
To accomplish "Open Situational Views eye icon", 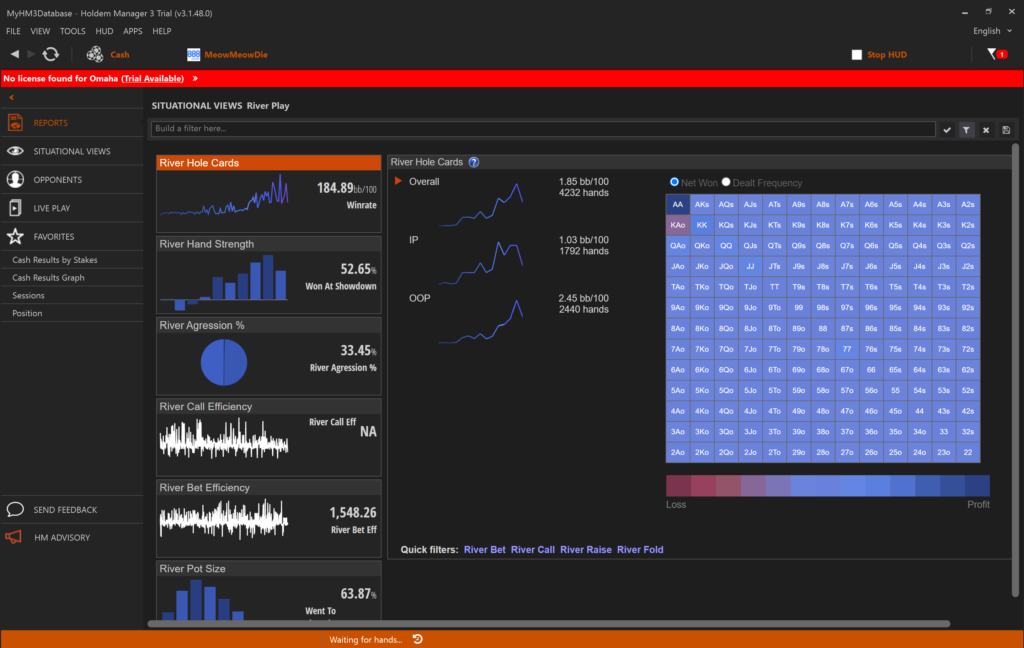I will click(15, 151).
